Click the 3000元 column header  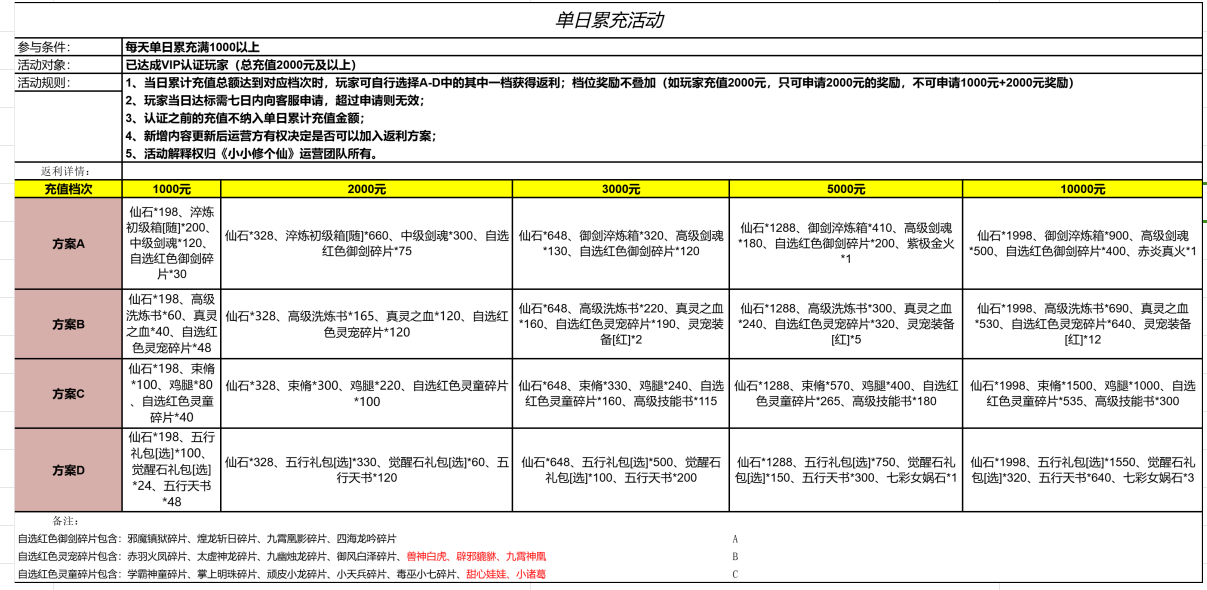[x=620, y=189]
